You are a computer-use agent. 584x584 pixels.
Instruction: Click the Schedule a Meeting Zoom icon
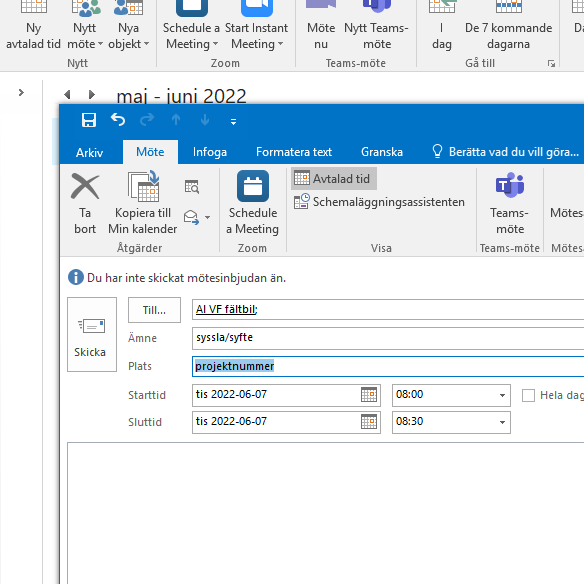[x=253, y=203]
